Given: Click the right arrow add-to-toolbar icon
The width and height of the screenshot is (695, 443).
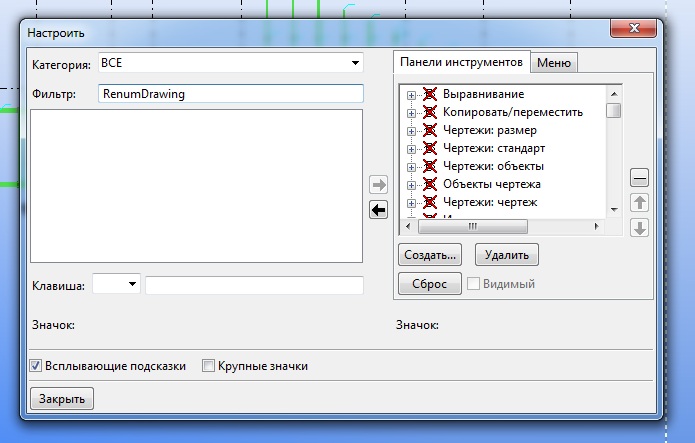Looking at the screenshot, I should (x=378, y=185).
